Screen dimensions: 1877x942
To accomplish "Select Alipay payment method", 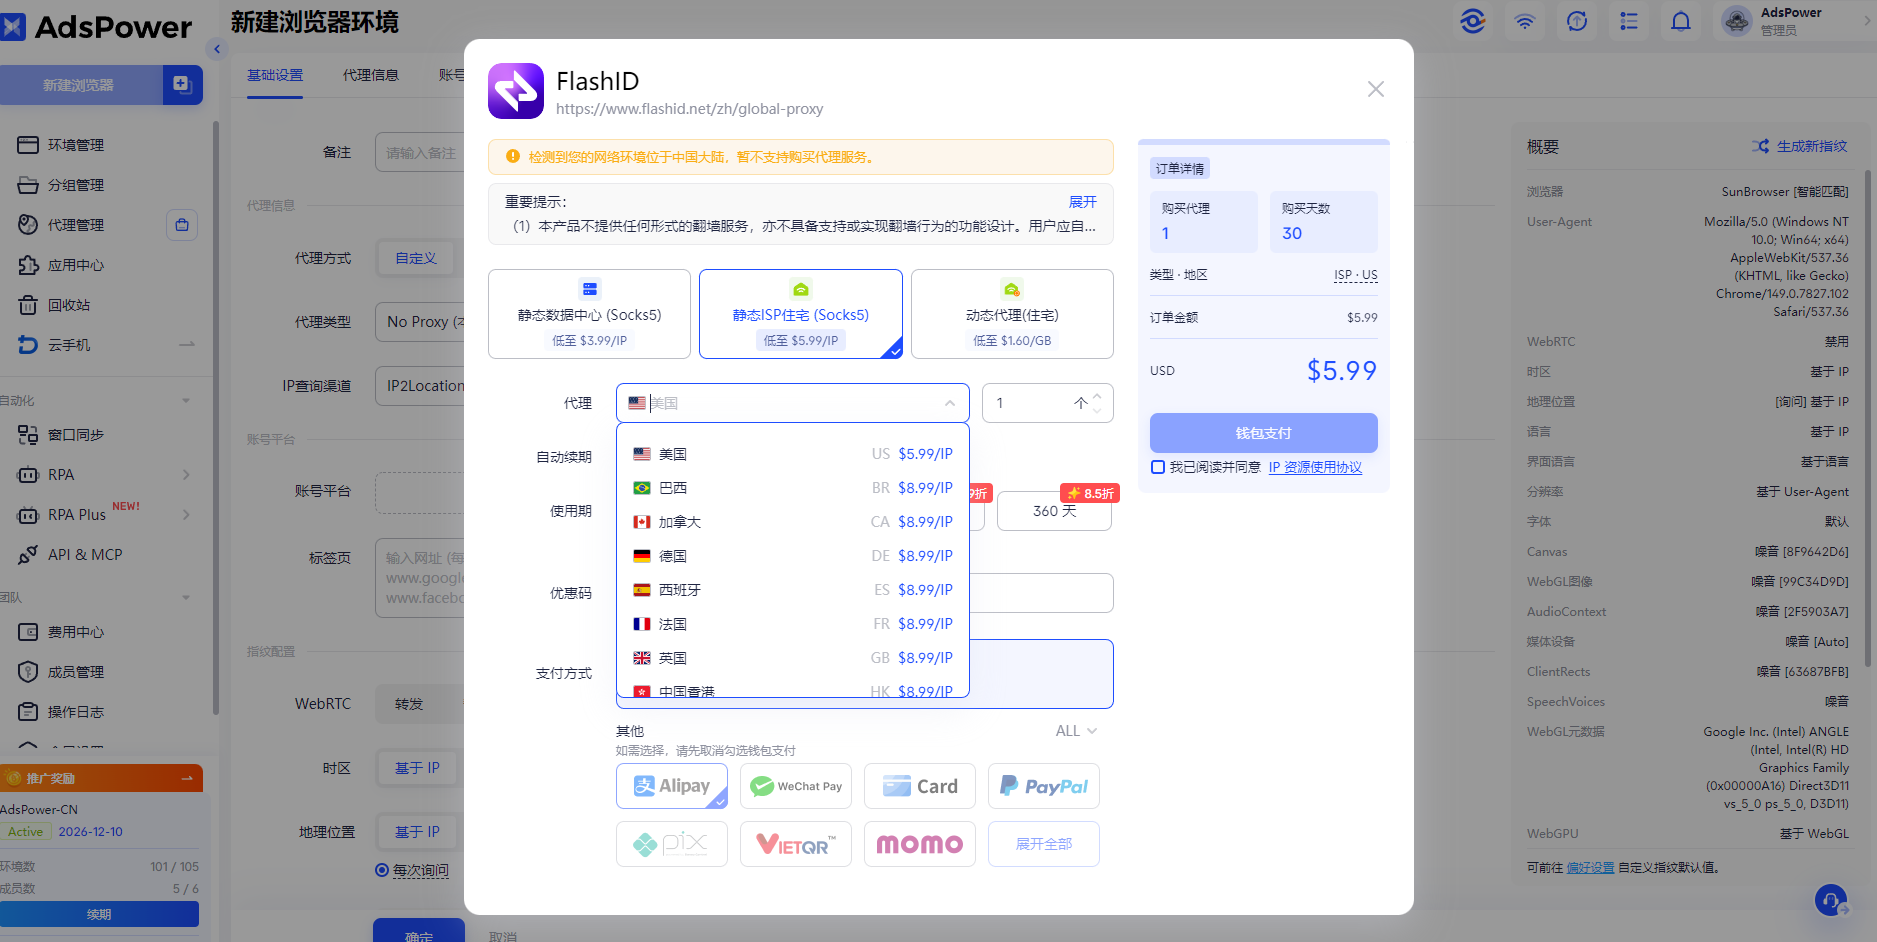I will pos(672,786).
